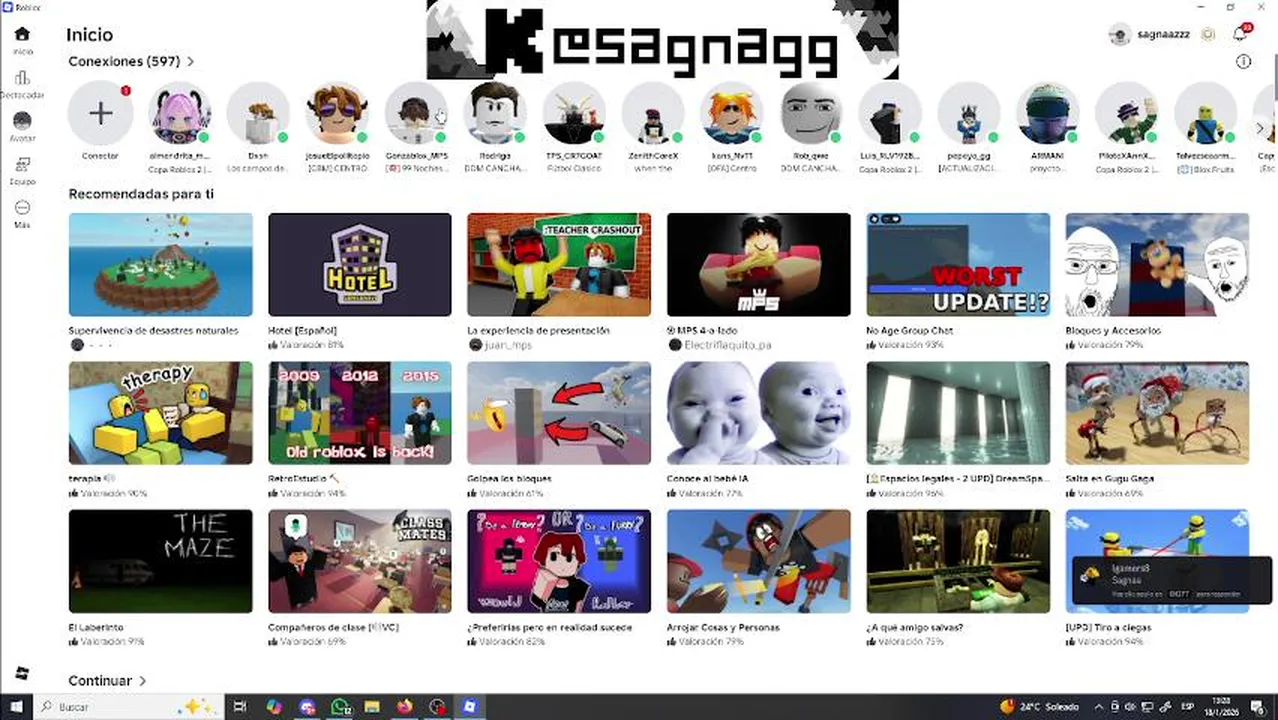
Task: Open File Explorer from the taskbar
Action: click(x=372, y=707)
